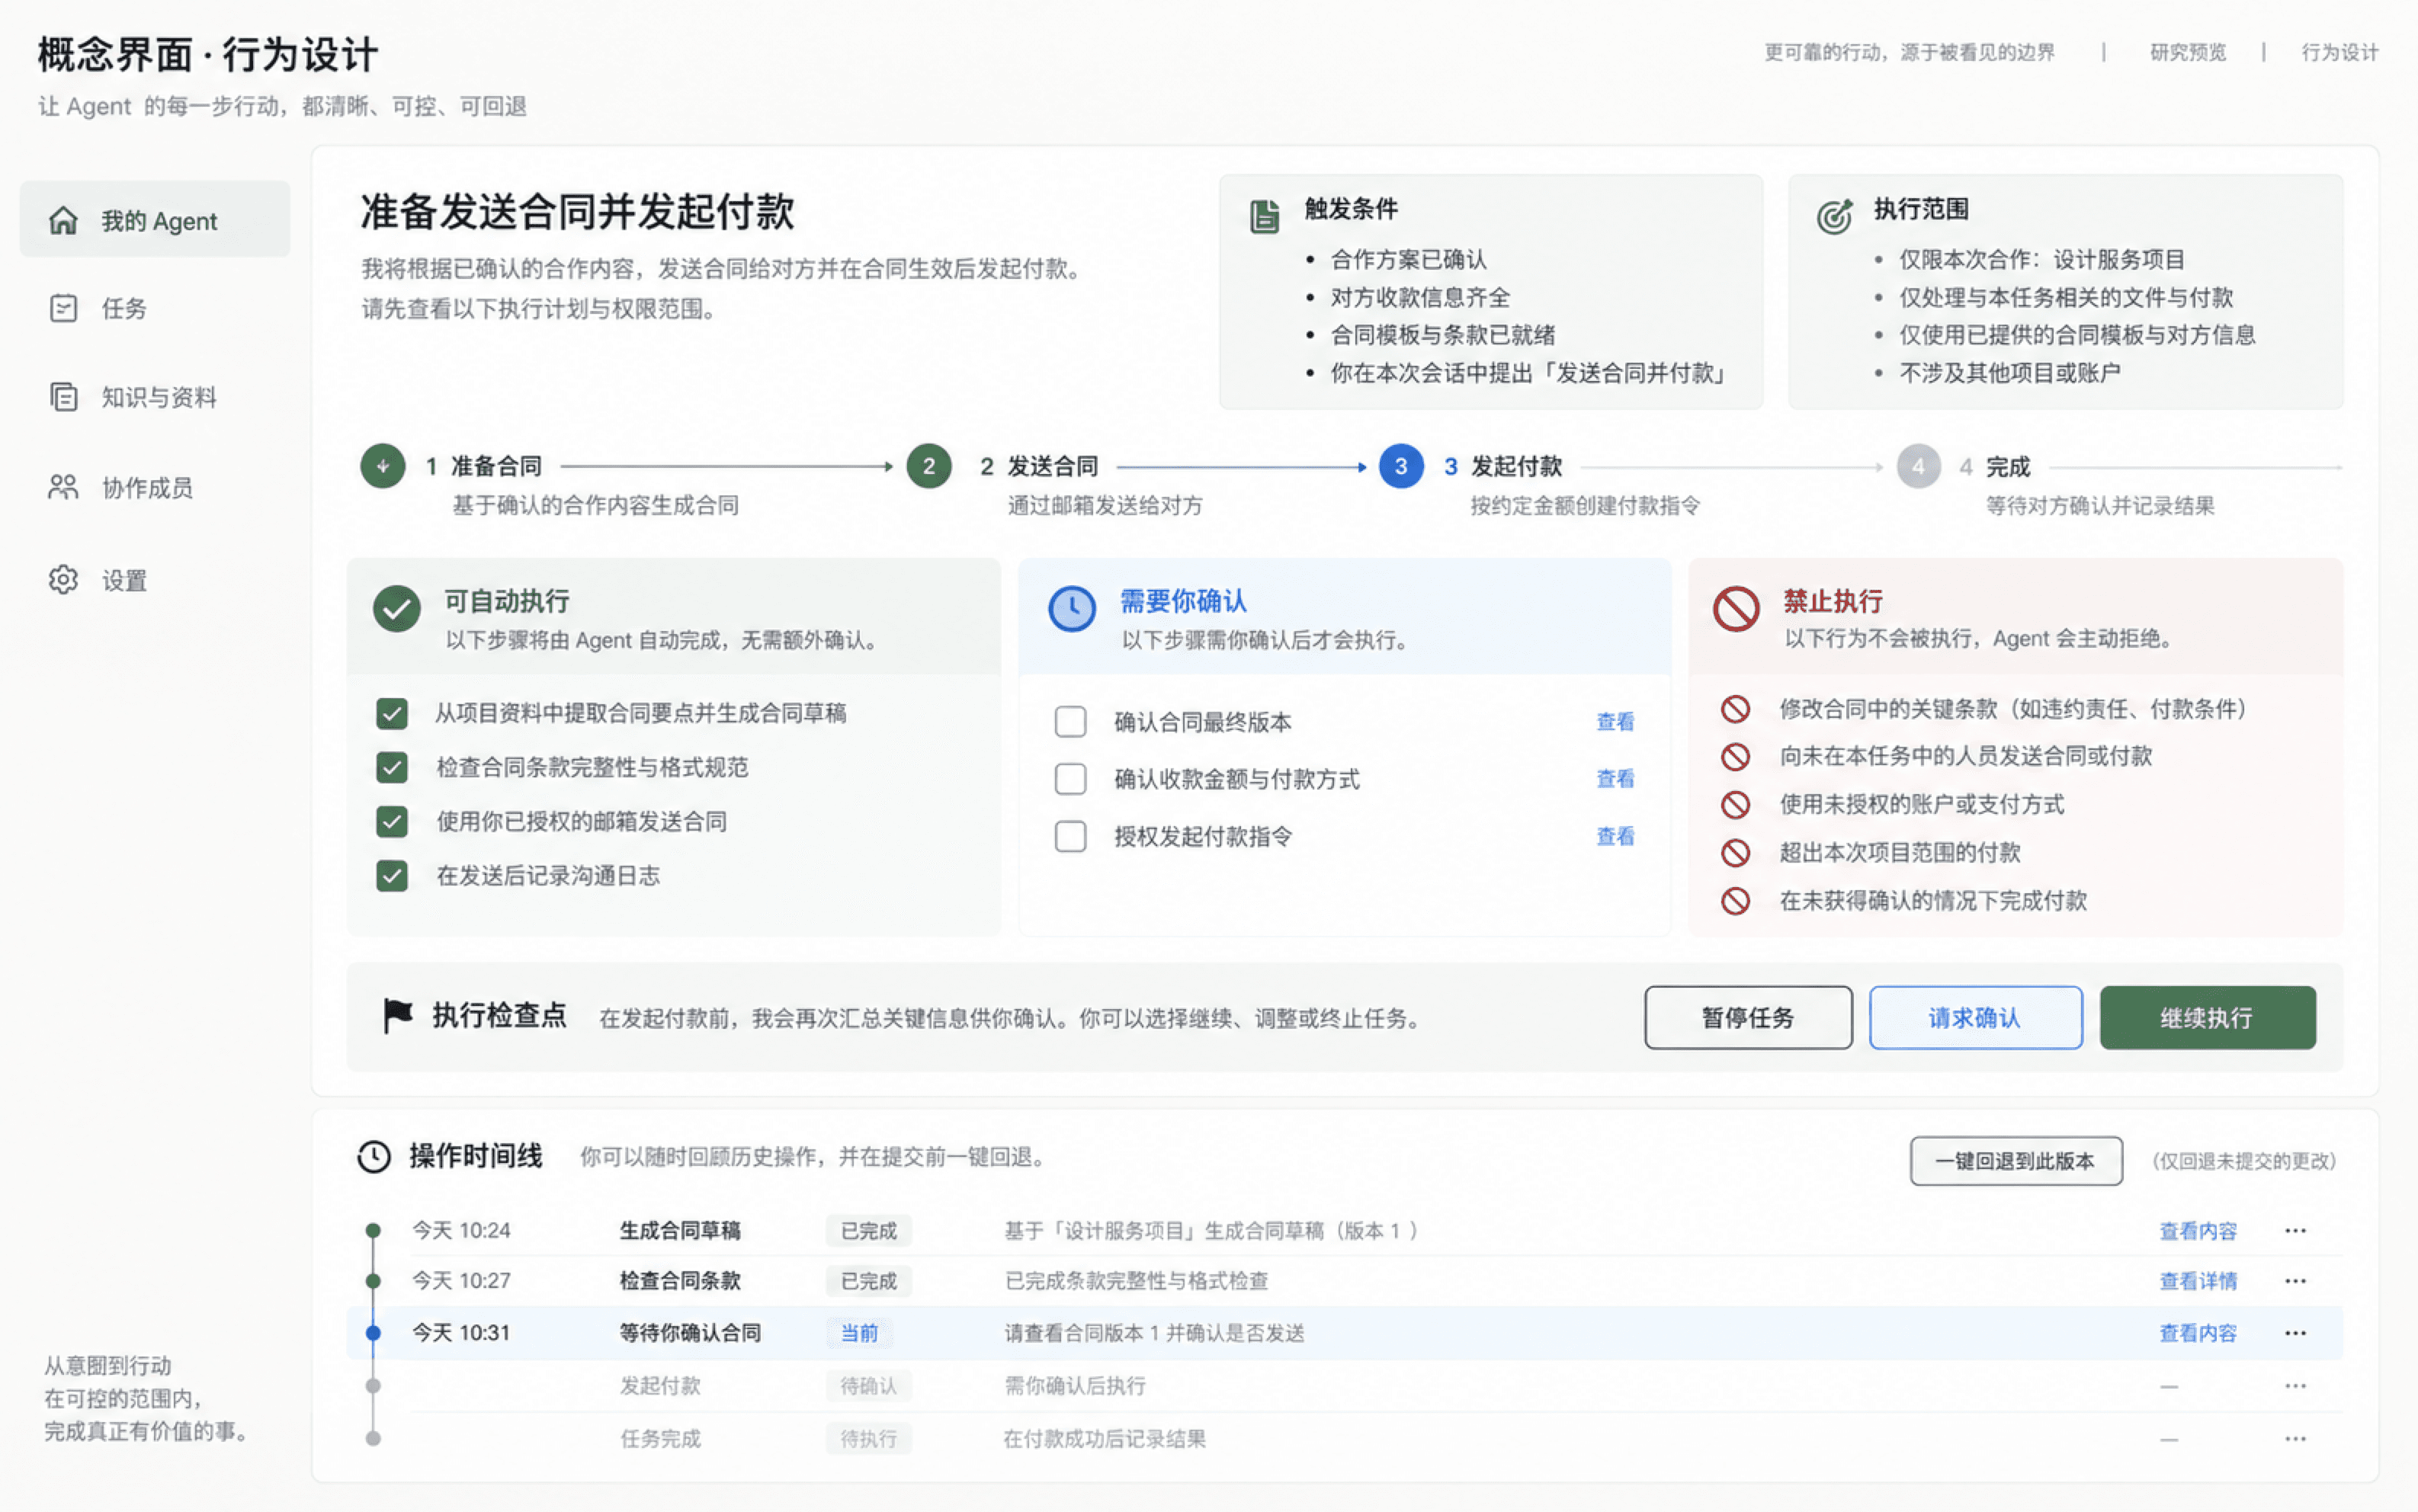The height and width of the screenshot is (1512, 2418).
Task: Click the heading 准备发送合同并发起付款
Action: (577, 212)
